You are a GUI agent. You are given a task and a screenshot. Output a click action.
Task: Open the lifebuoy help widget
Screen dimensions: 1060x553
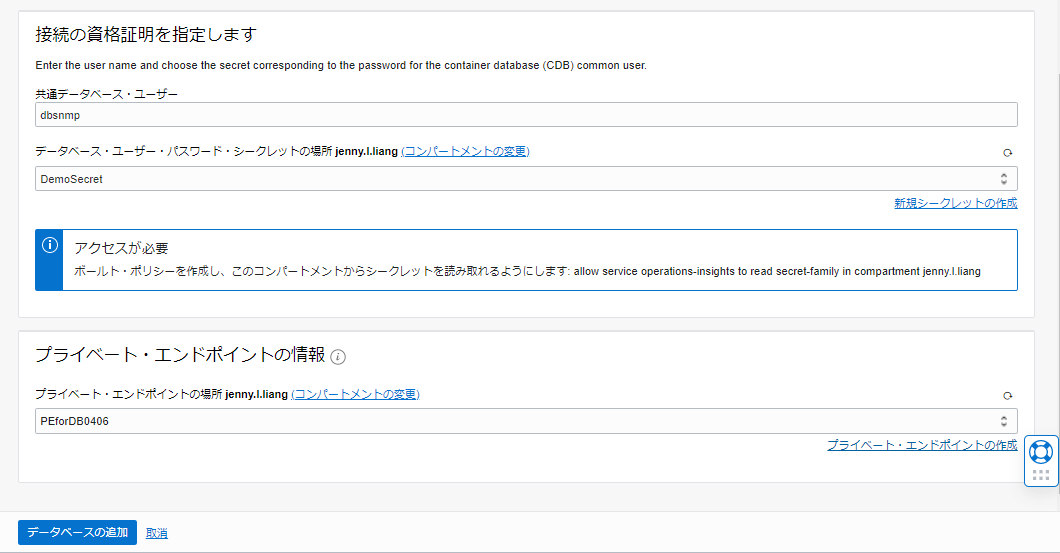tap(1041, 452)
